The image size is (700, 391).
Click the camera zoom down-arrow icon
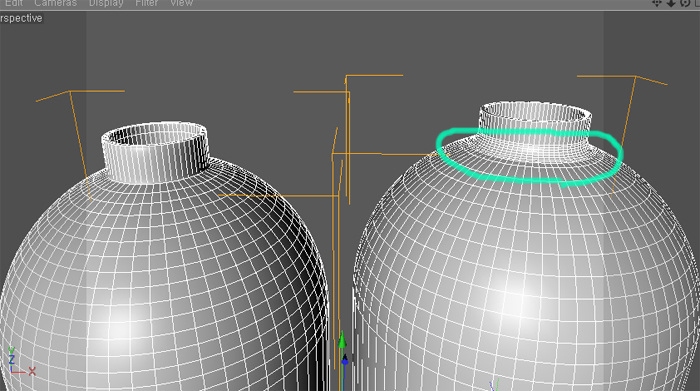click(x=671, y=3)
